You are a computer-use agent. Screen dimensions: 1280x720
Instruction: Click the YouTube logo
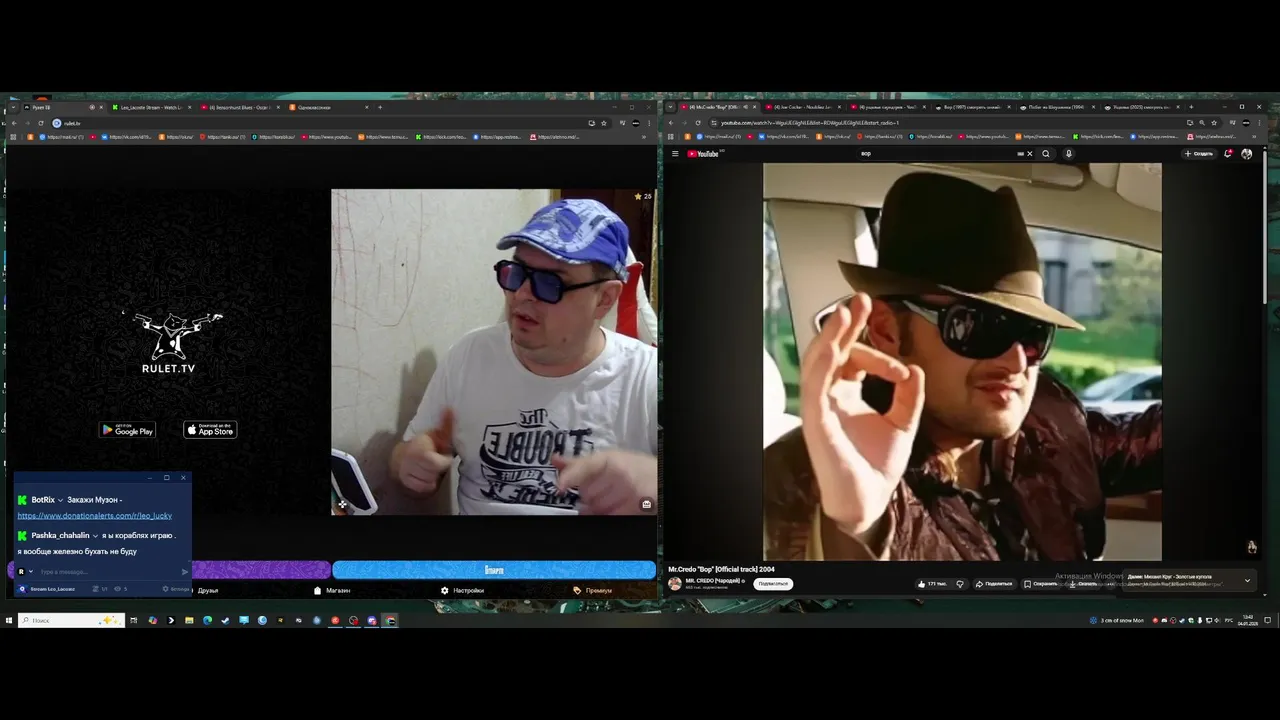click(x=704, y=154)
